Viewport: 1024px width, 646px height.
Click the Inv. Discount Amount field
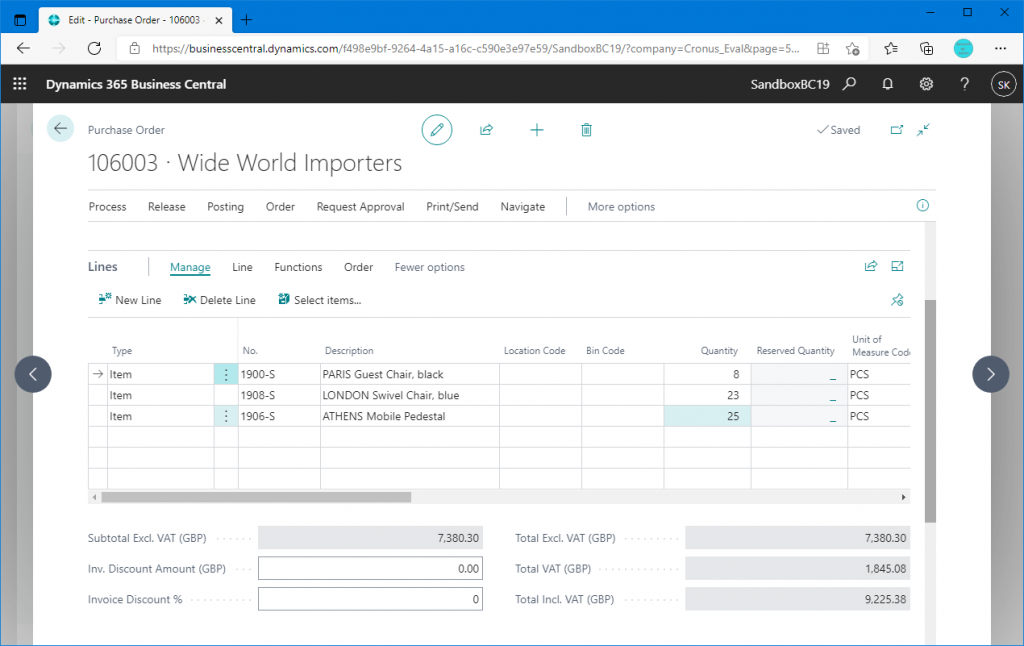tap(370, 568)
